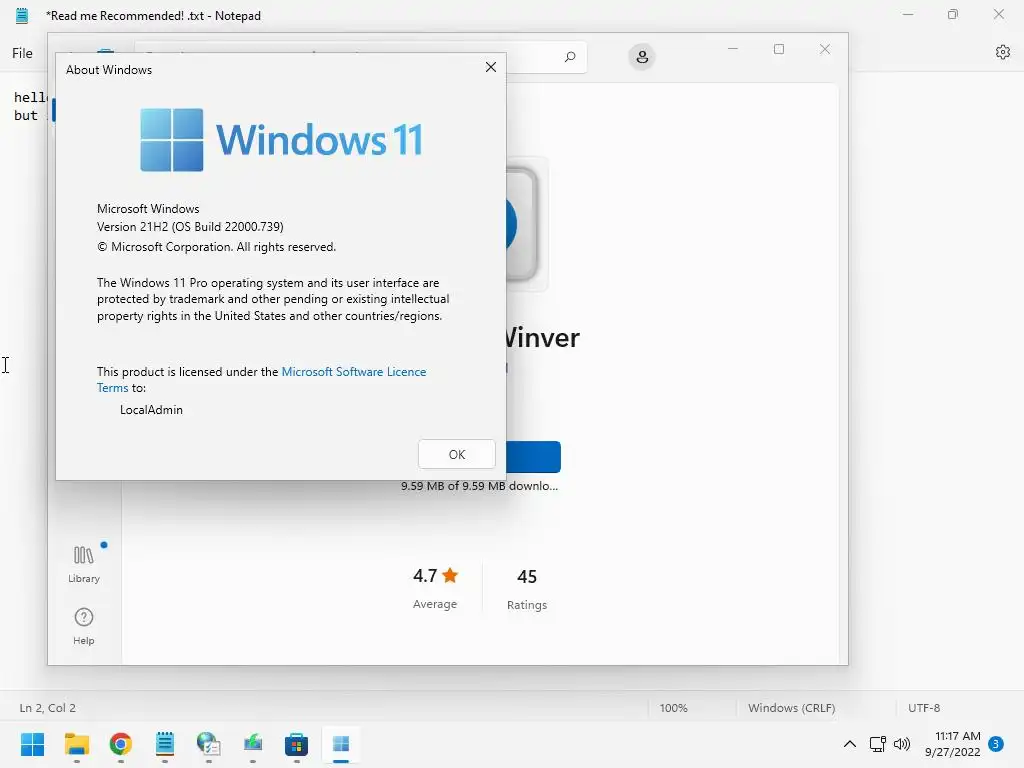Click the Windows 11 logo in dialog
Screen dimensions: 1024x768
point(281,140)
